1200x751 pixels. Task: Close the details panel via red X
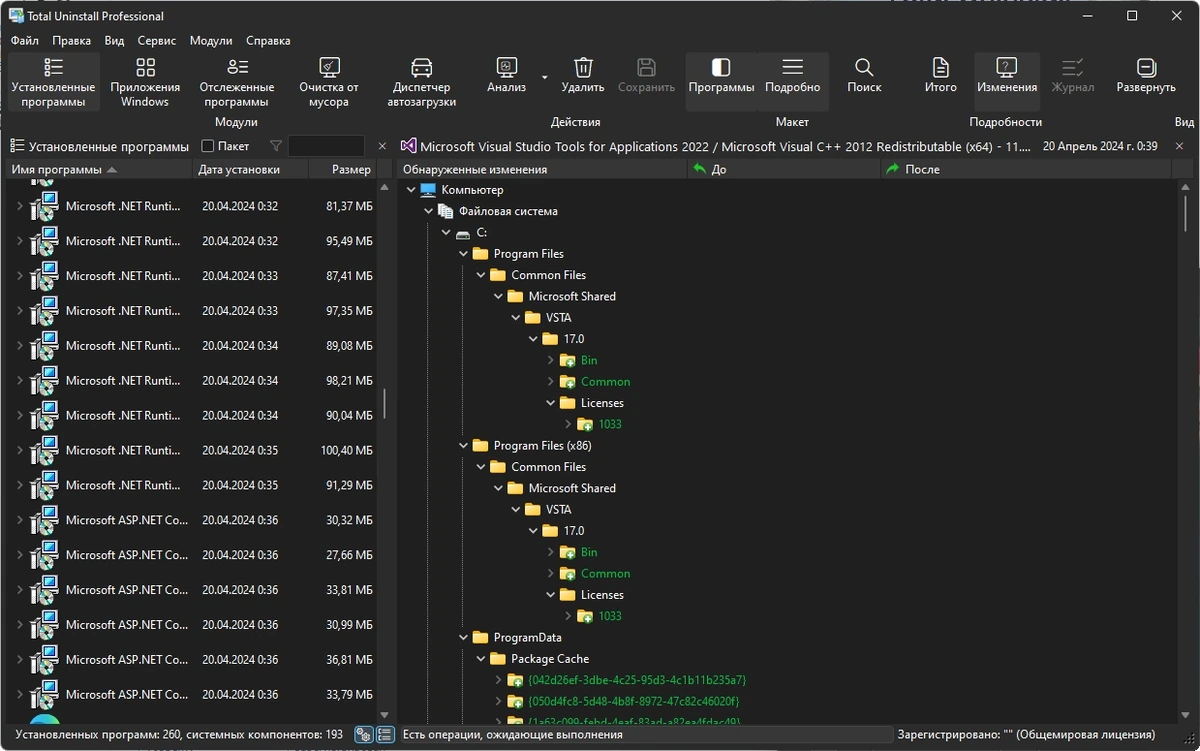pyautogui.click(x=1181, y=146)
